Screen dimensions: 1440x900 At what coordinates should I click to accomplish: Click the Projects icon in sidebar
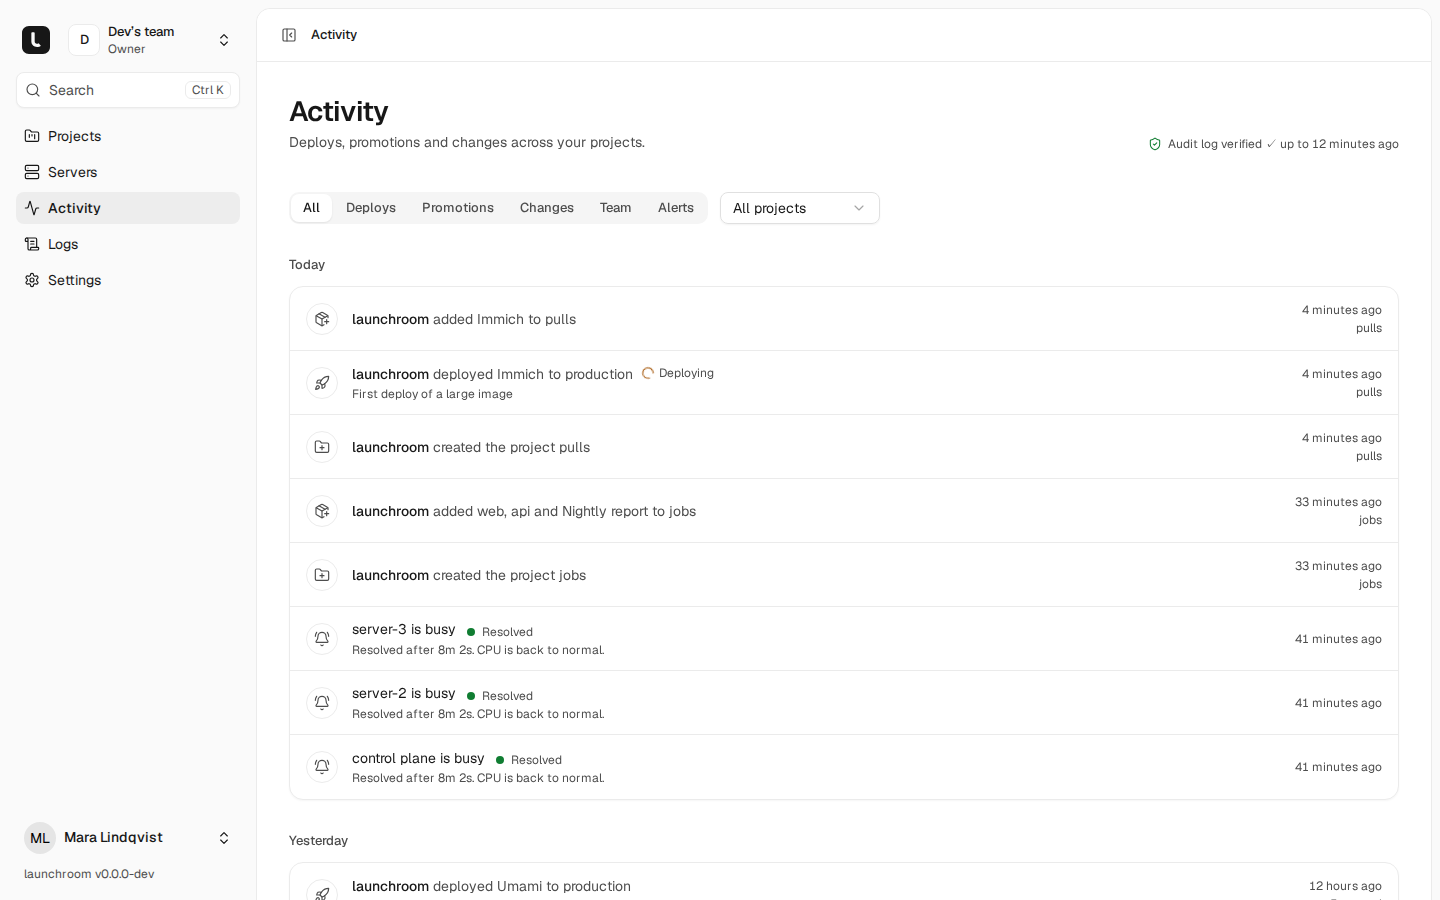(32, 136)
